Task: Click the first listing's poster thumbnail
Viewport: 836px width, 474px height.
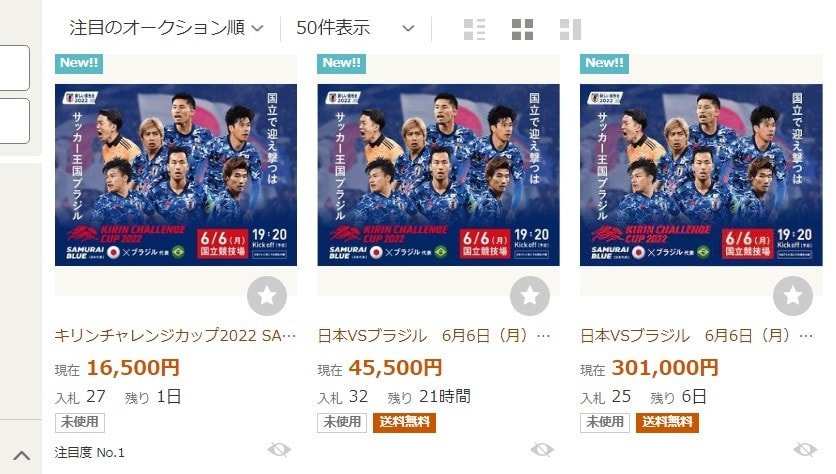Action: pos(176,175)
